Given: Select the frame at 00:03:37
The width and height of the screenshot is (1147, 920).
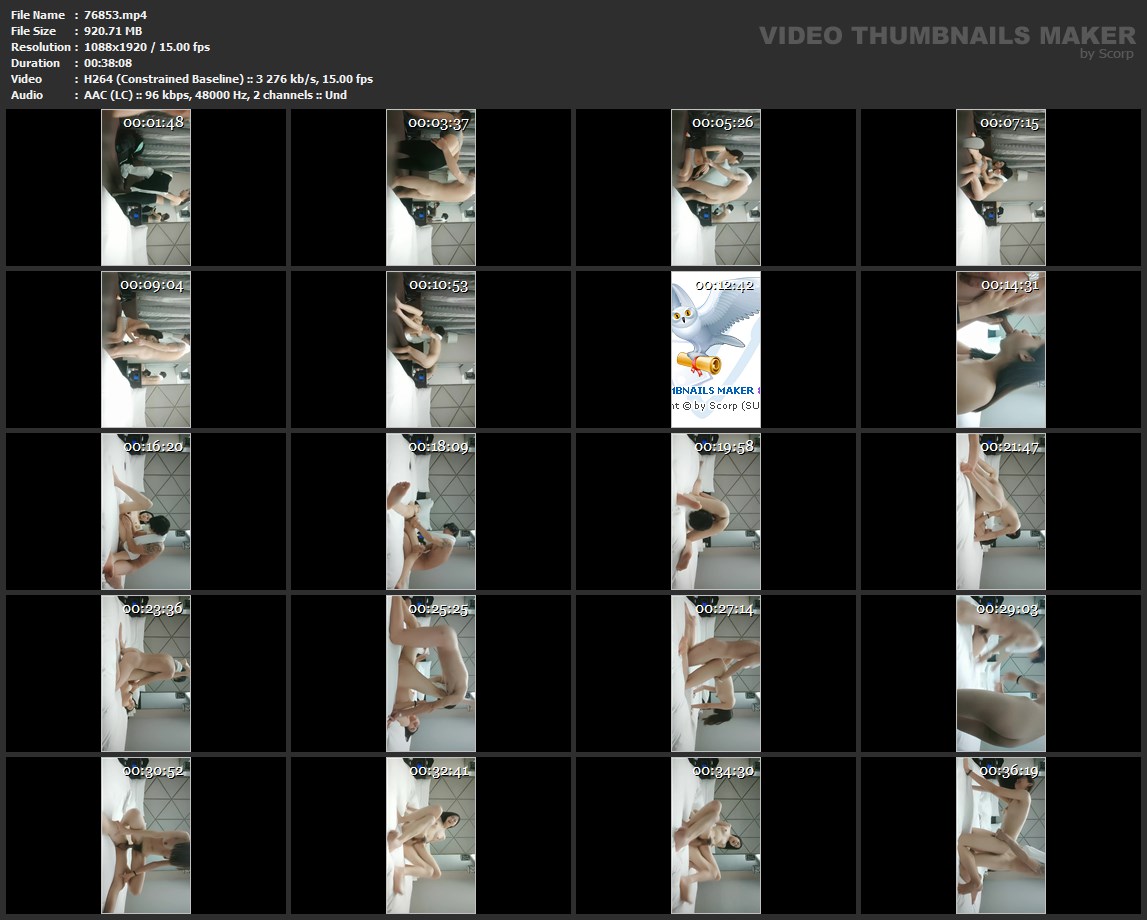Looking at the screenshot, I should pyautogui.click(x=431, y=187).
